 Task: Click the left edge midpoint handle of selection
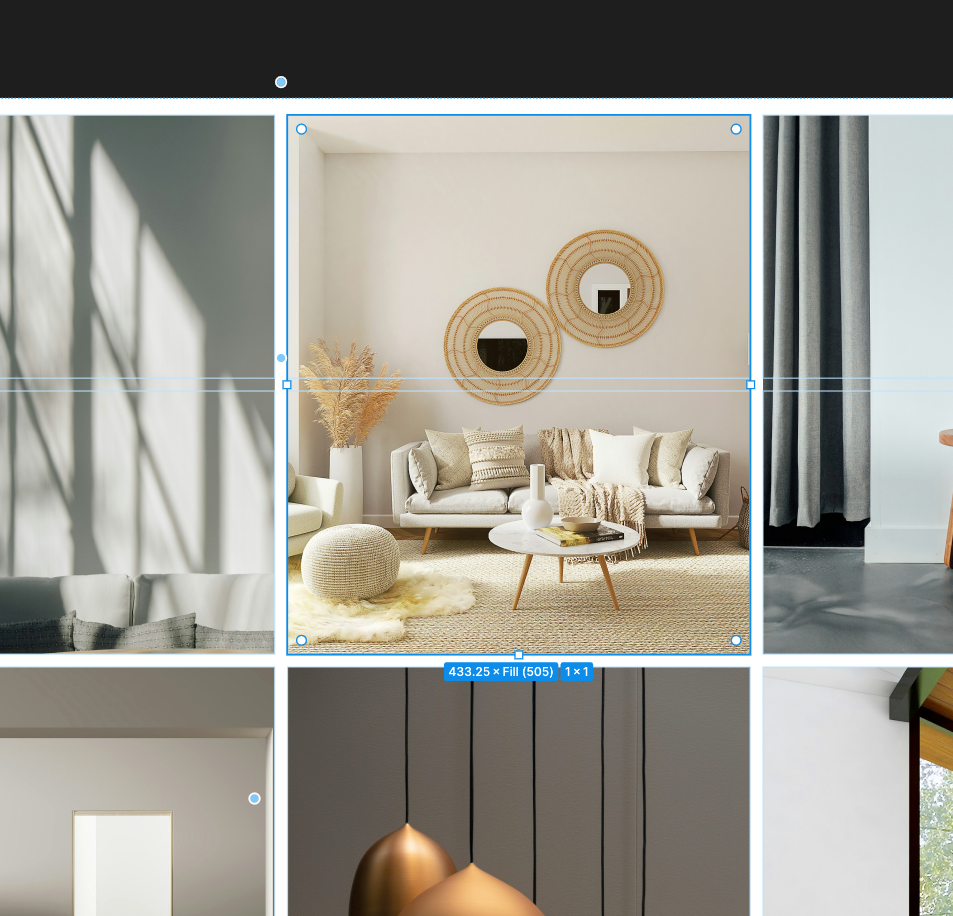tap(287, 385)
